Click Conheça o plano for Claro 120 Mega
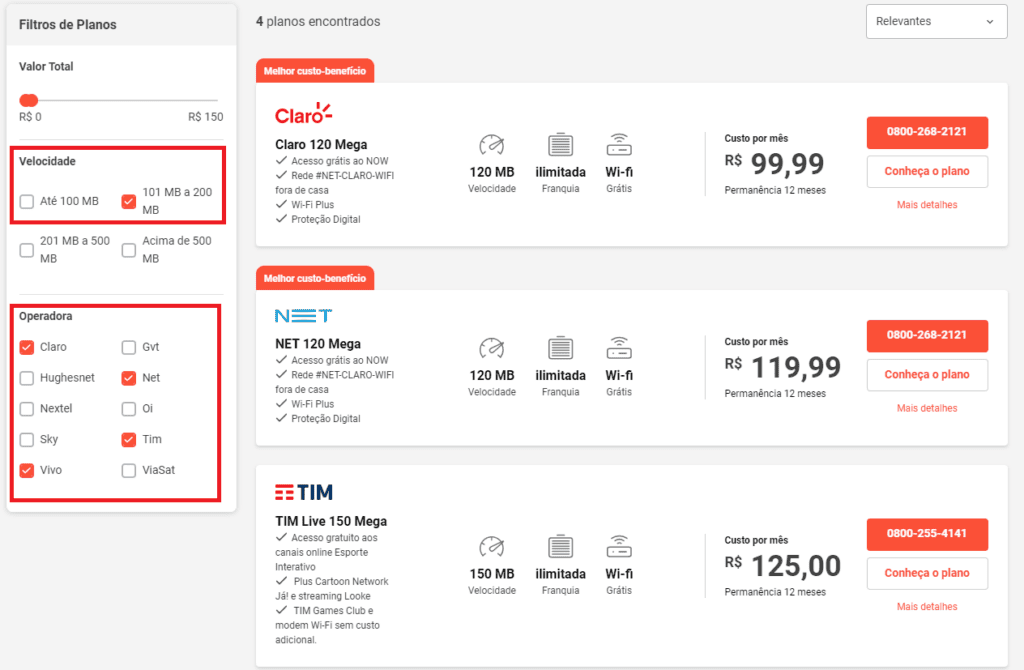This screenshot has width=1024, height=670. tap(926, 171)
